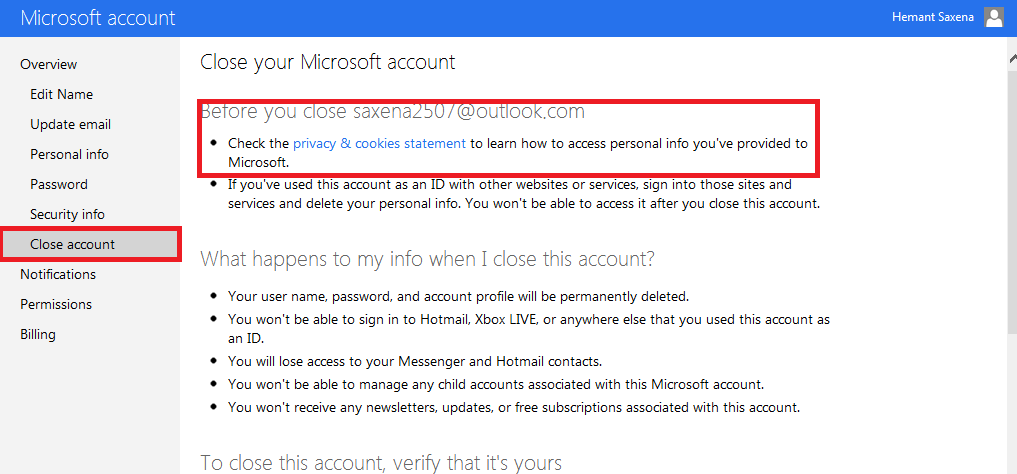
Task: Click the scrollbar up arrow
Action: [1011, 59]
